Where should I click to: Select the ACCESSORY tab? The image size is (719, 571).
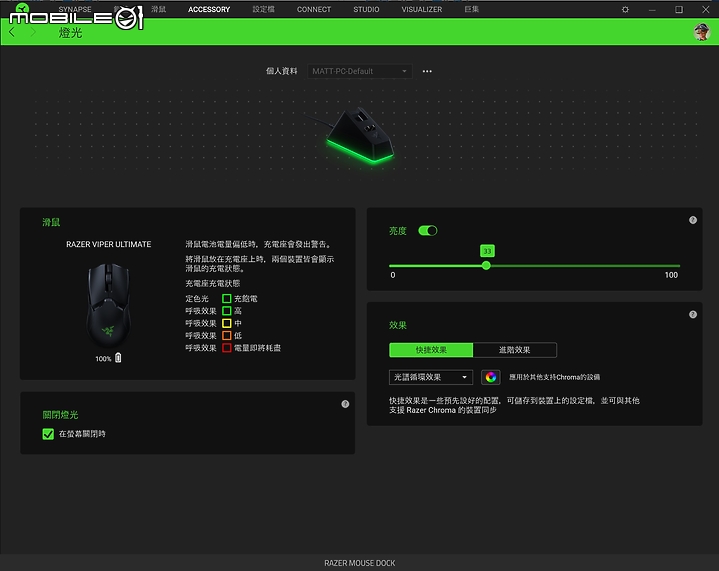209,9
